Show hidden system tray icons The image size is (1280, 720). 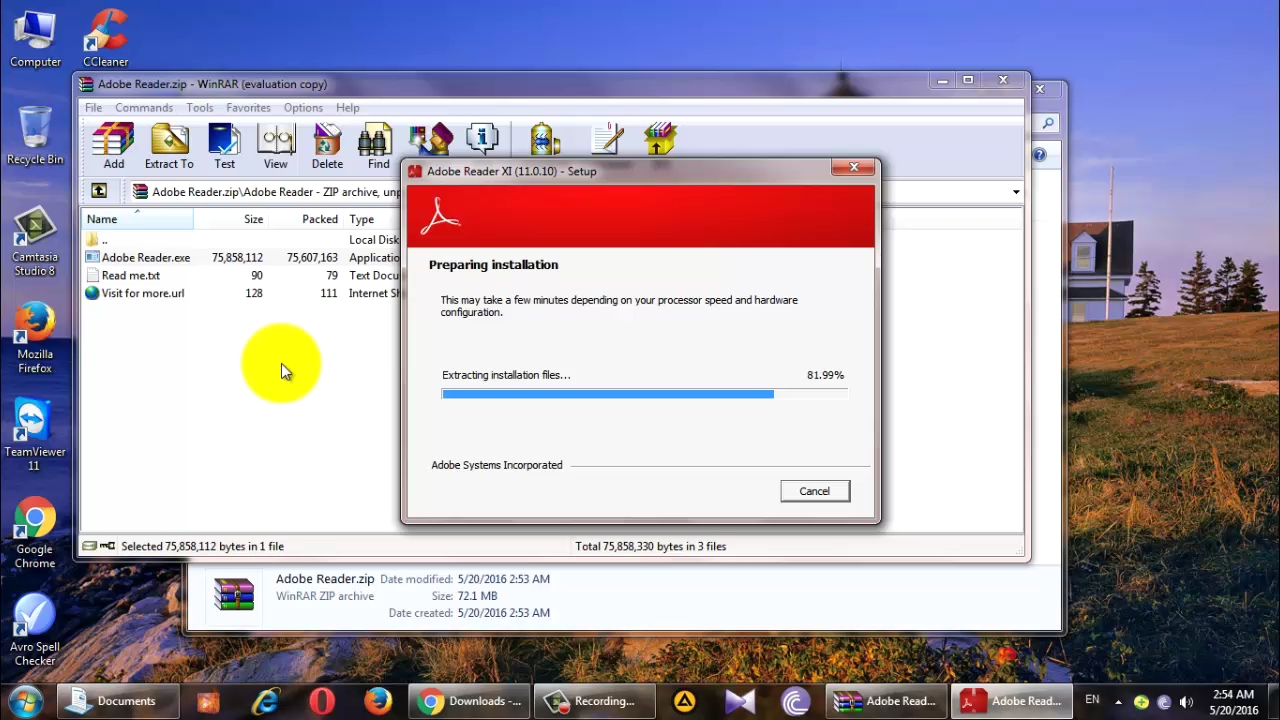point(1118,701)
